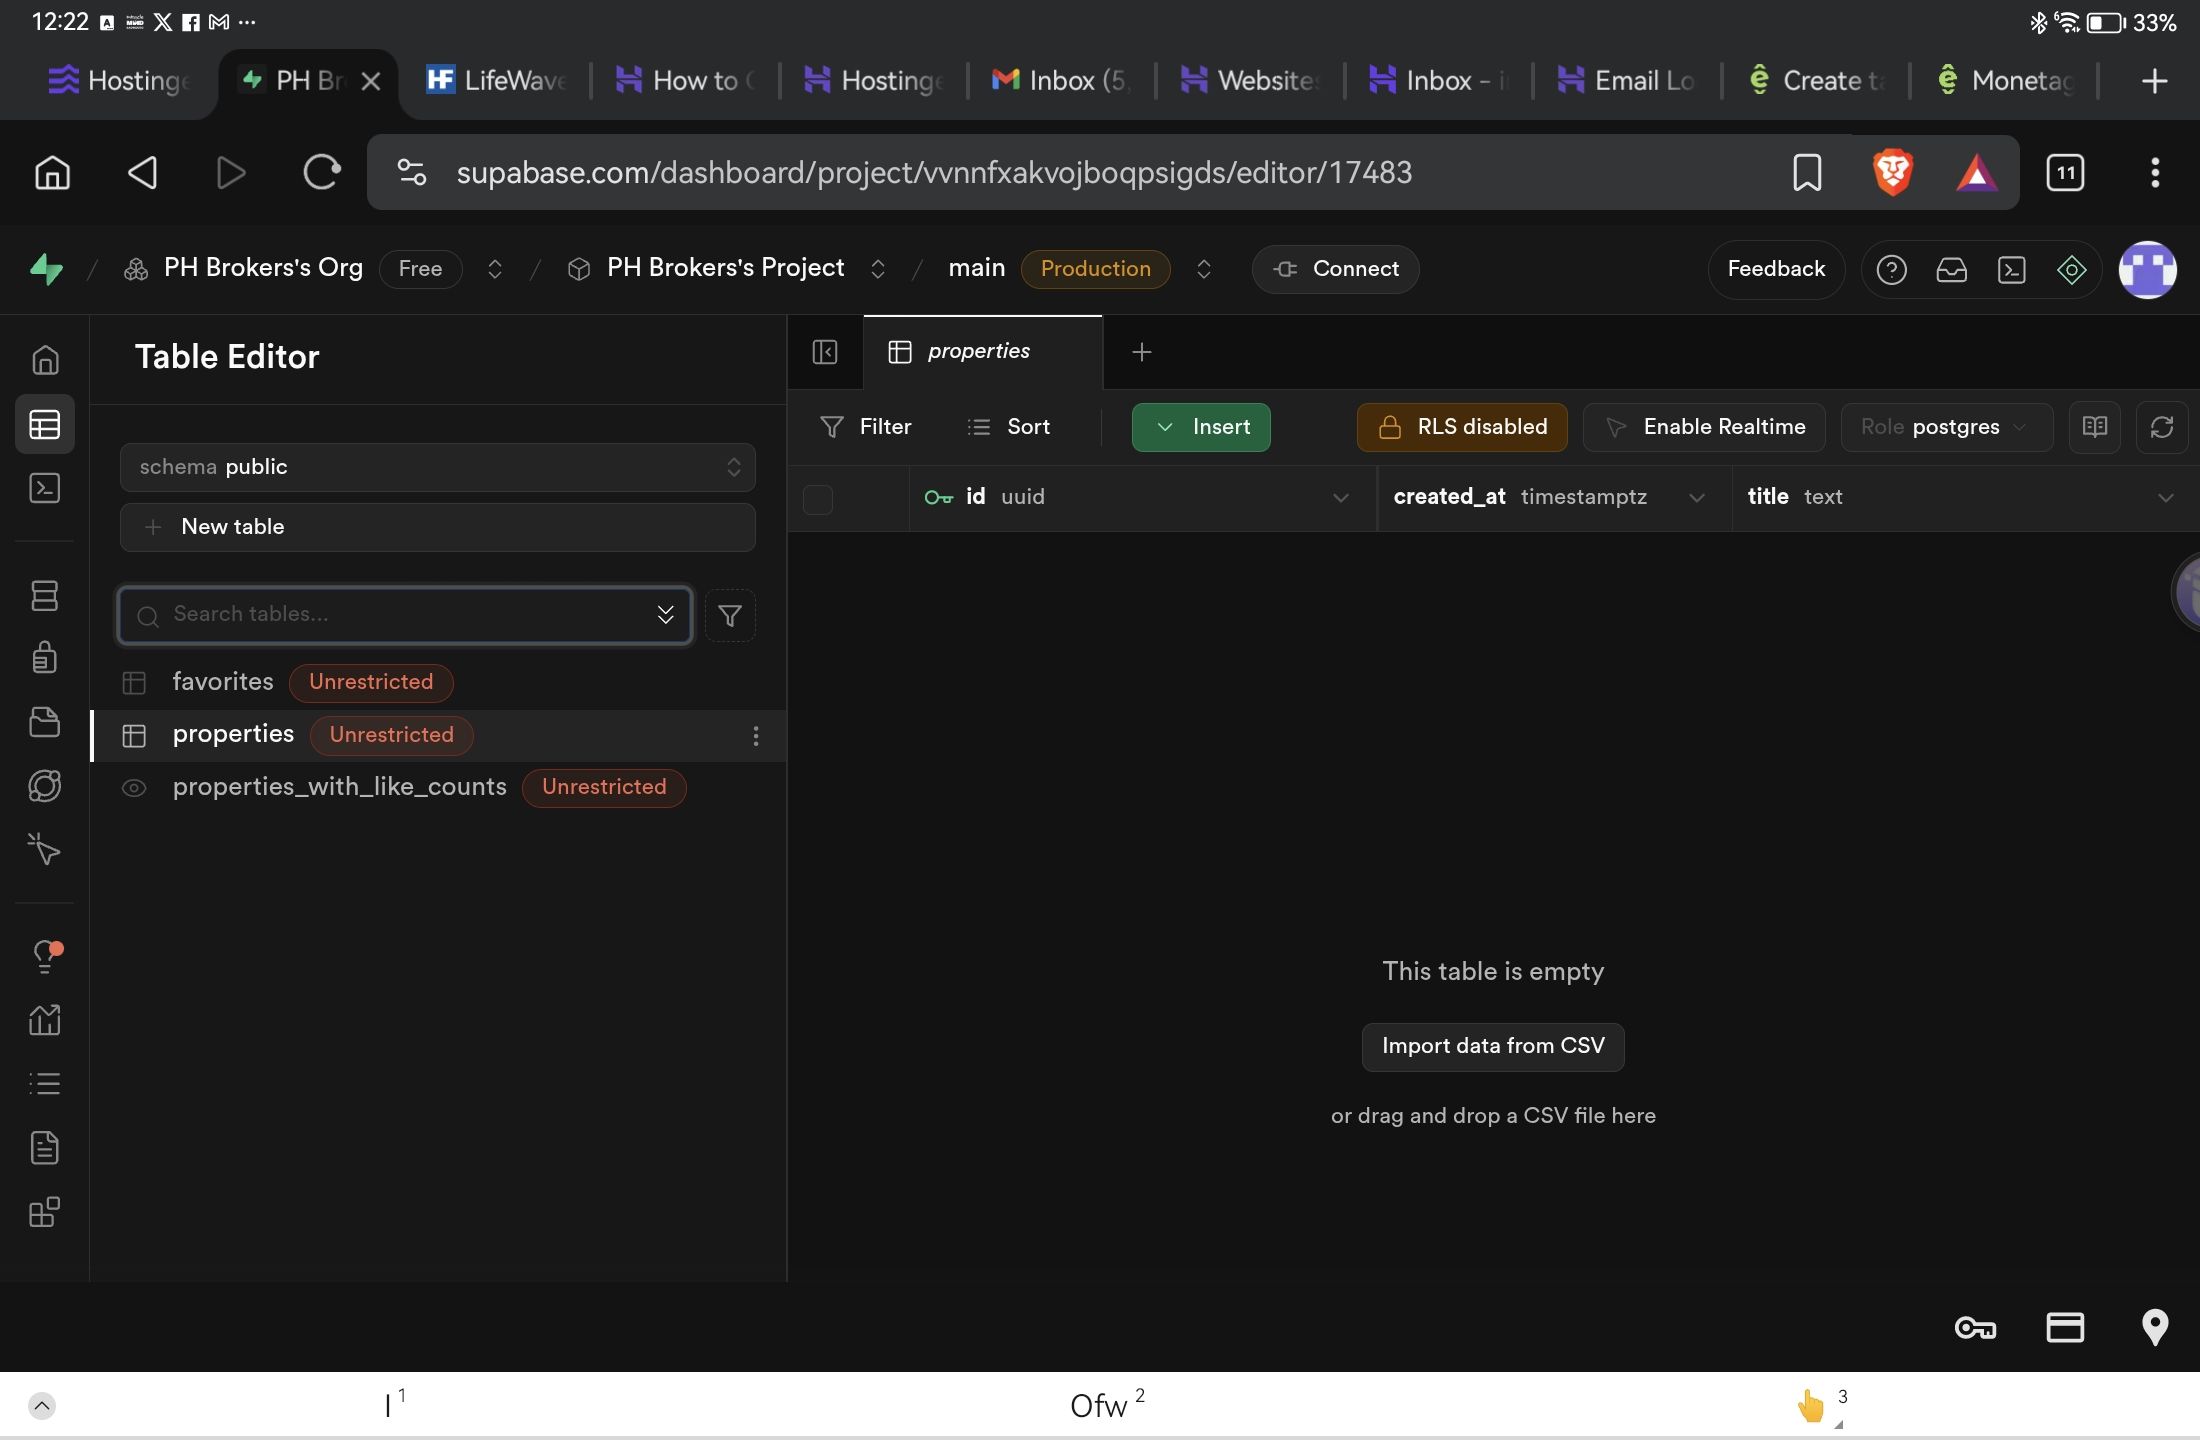Open the schema public dropdown

pyautogui.click(x=437, y=467)
